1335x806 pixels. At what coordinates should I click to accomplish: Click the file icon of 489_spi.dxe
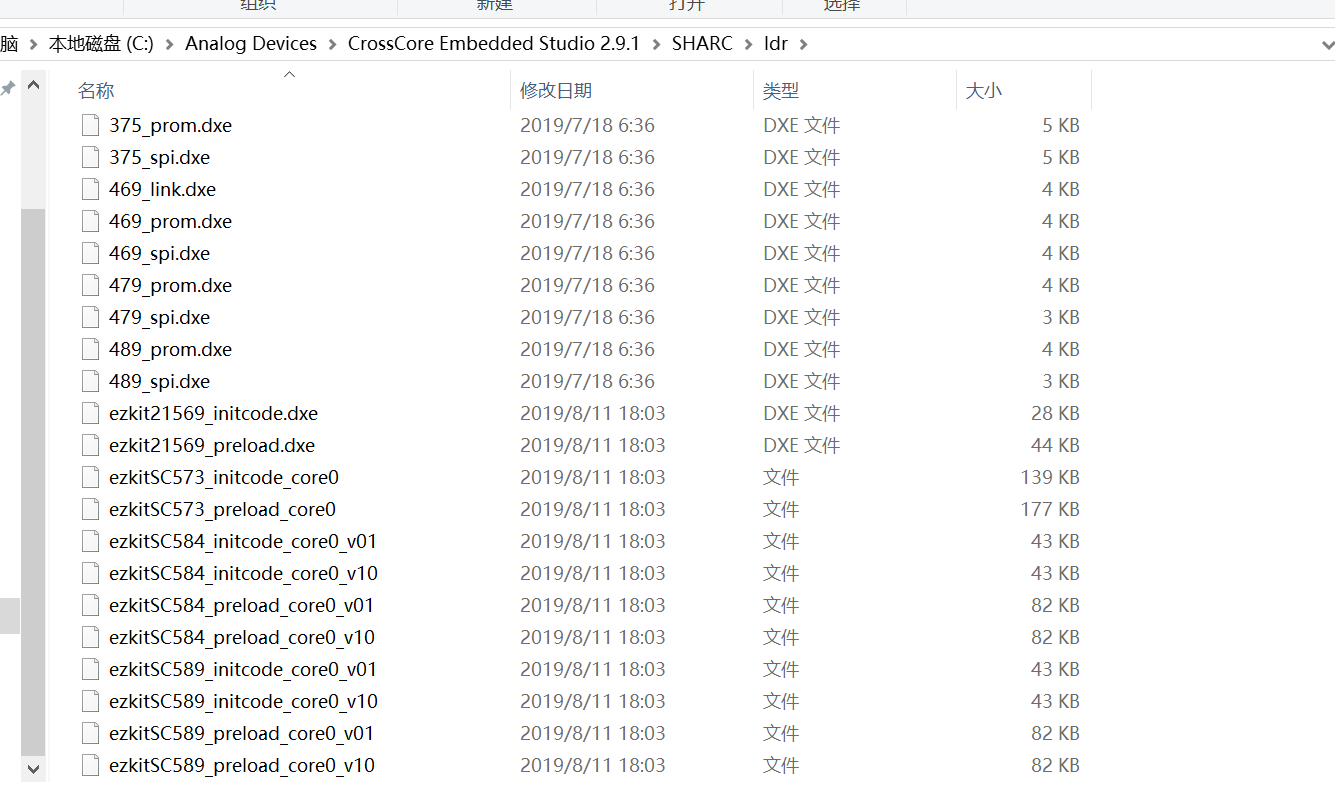[90, 381]
